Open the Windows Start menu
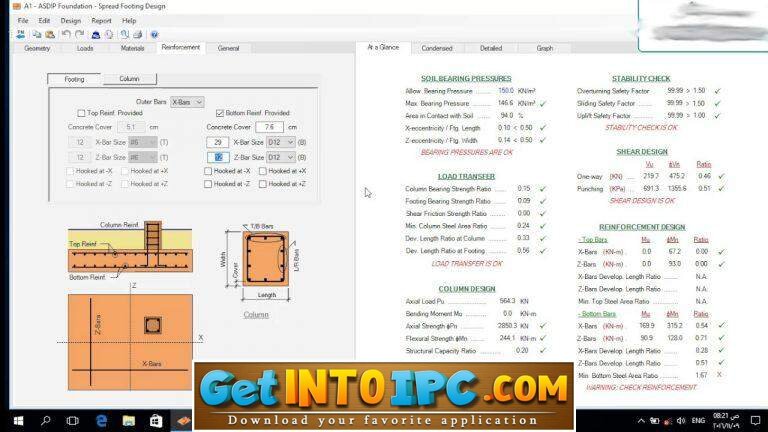The height and width of the screenshot is (432, 768). click(x=19, y=421)
